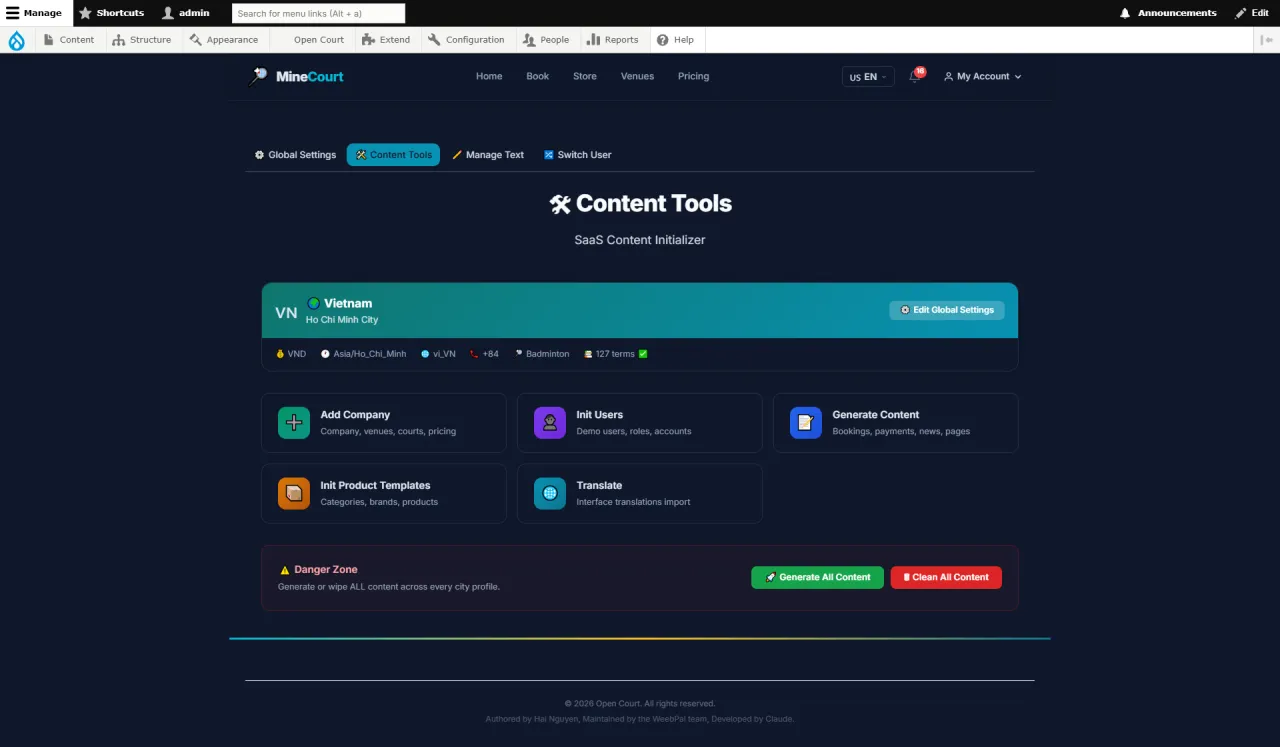
Task: Click the Danger Zone warning triangle icon
Action: click(x=285, y=570)
